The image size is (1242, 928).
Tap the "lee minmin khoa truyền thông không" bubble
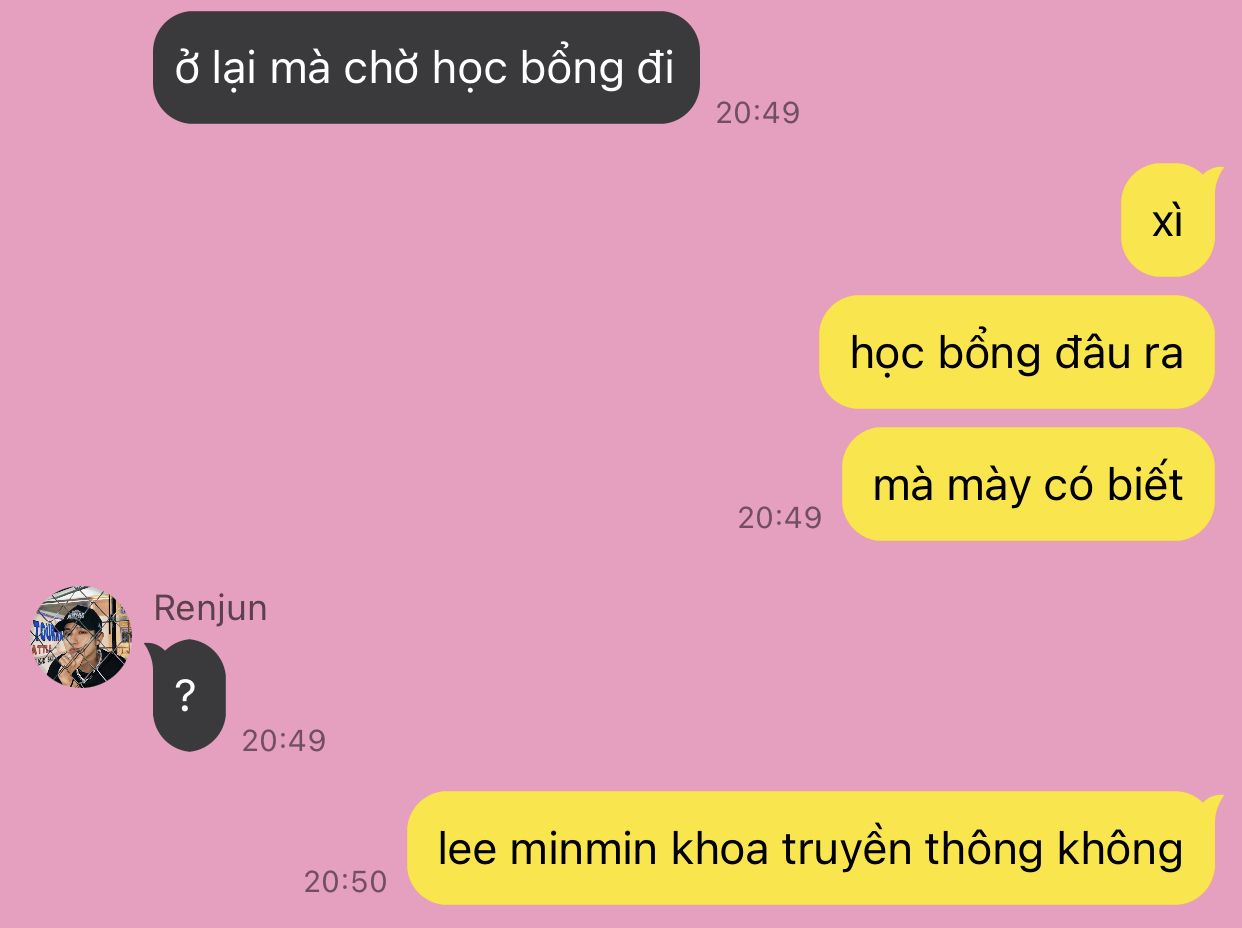pyautogui.click(x=812, y=848)
